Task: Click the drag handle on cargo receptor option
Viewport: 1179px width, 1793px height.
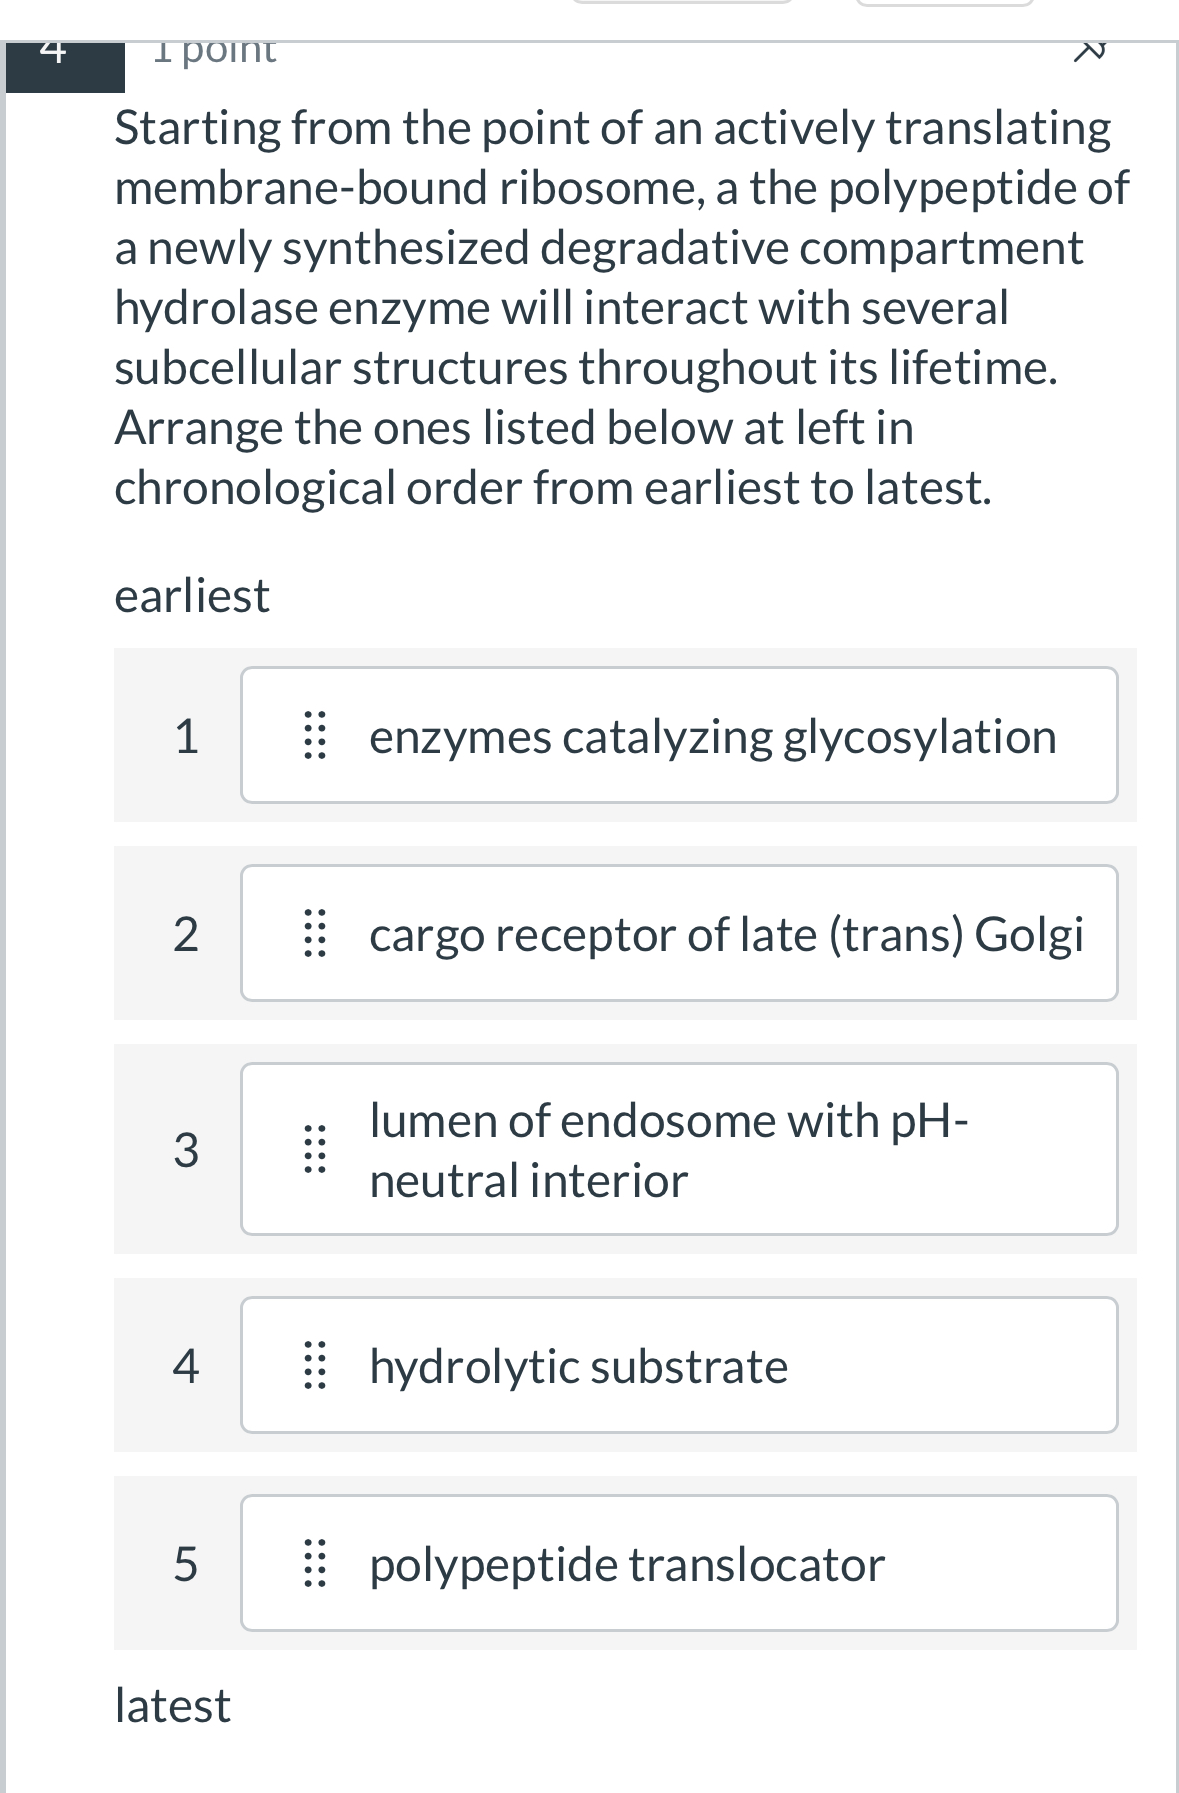Action: pyautogui.click(x=317, y=934)
